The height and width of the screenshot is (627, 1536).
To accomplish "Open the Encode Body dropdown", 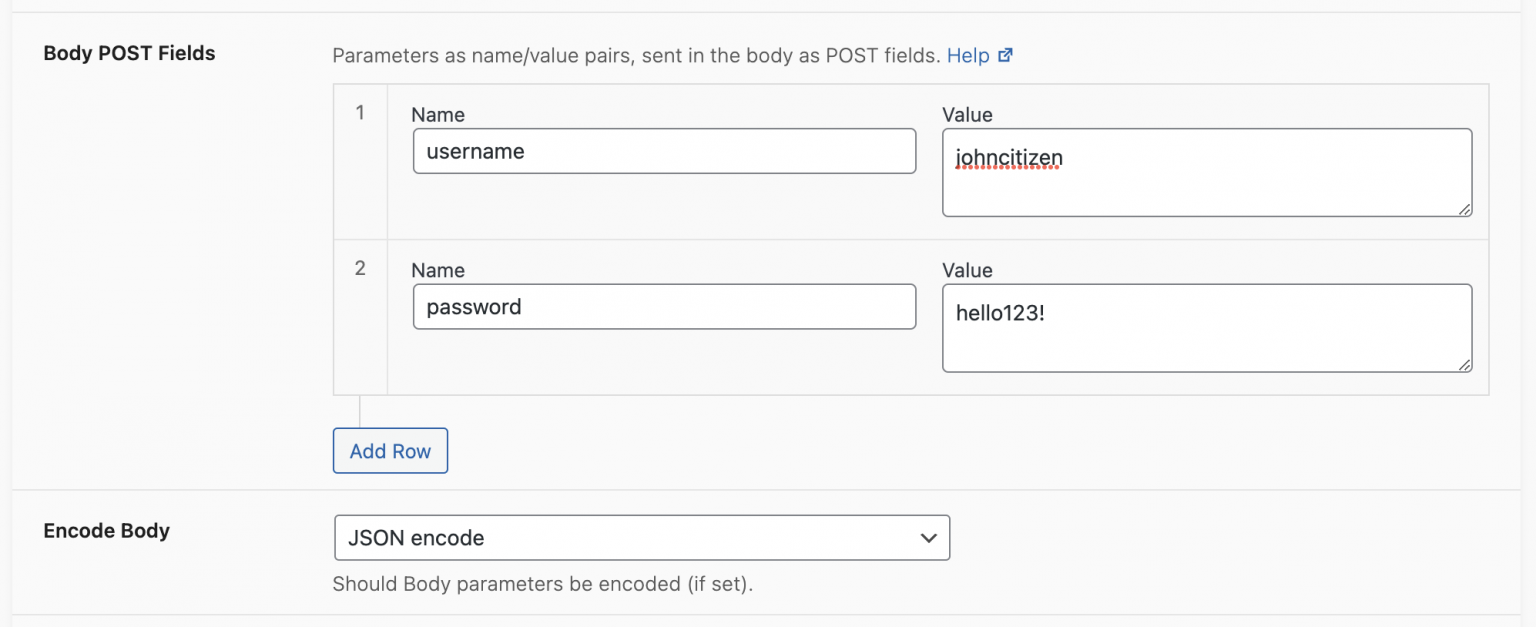I will click(x=642, y=538).
